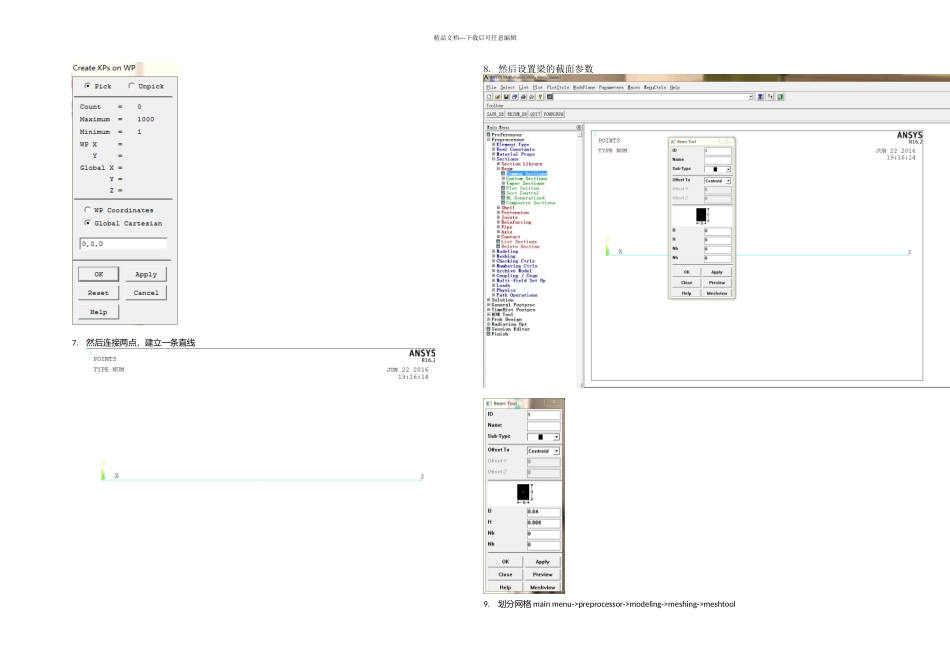Viewport: 950px width, 672px height.
Task: Click the black rectangle section preview swatch
Action: (x=523, y=492)
